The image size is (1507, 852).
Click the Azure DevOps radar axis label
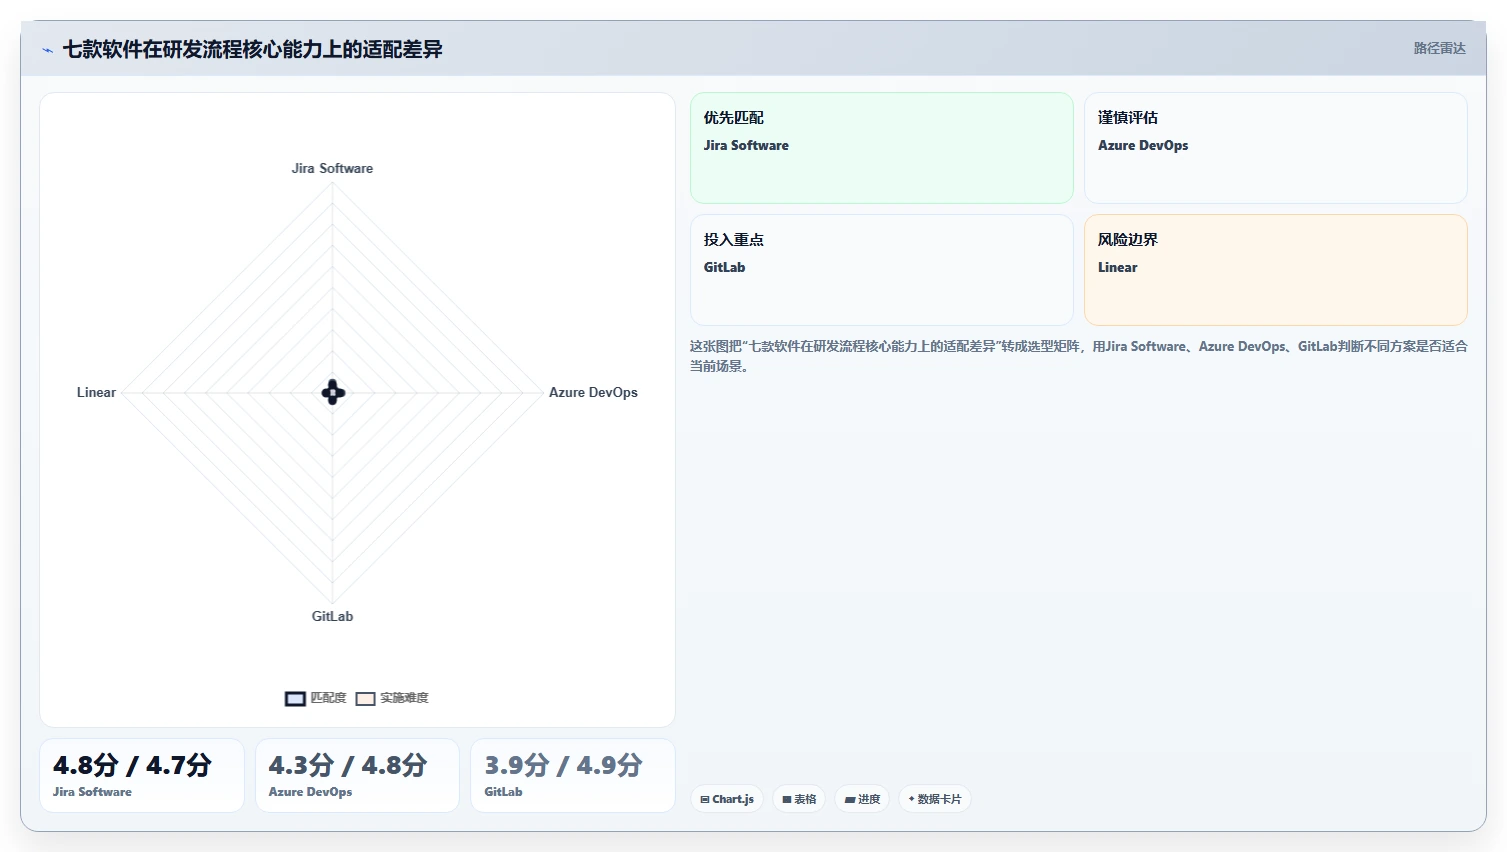tap(593, 392)
